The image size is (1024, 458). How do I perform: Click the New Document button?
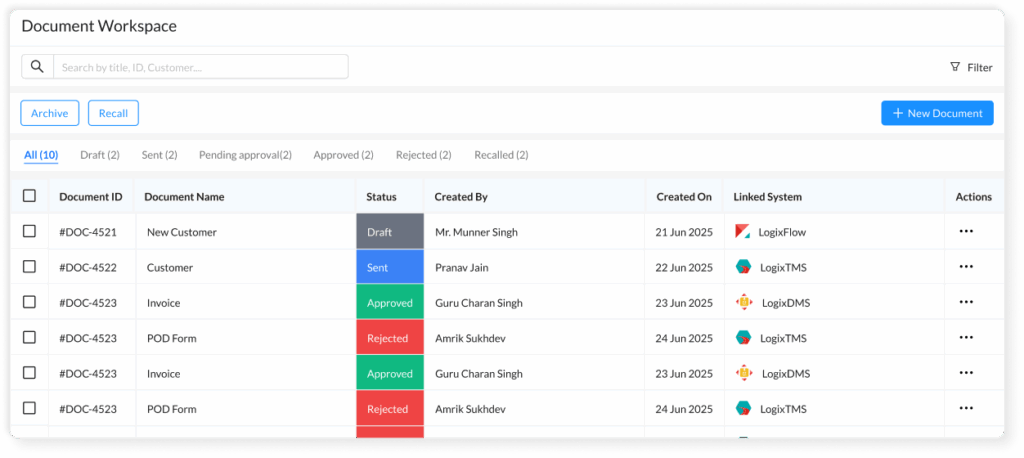pos(937,113)
